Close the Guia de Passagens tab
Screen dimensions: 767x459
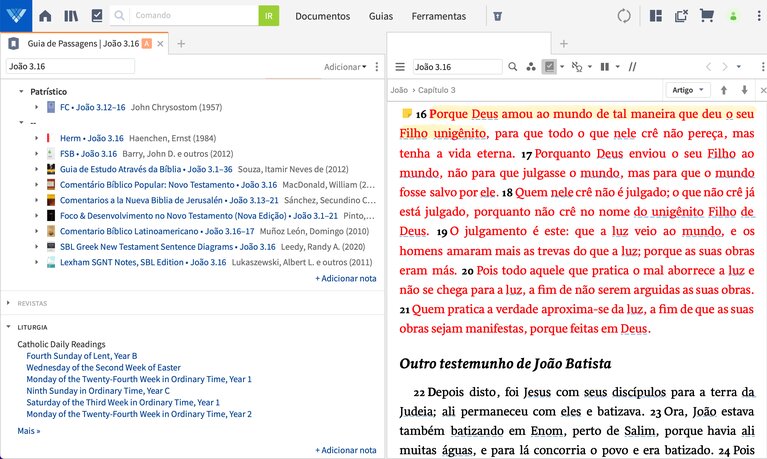click(160, 44)
